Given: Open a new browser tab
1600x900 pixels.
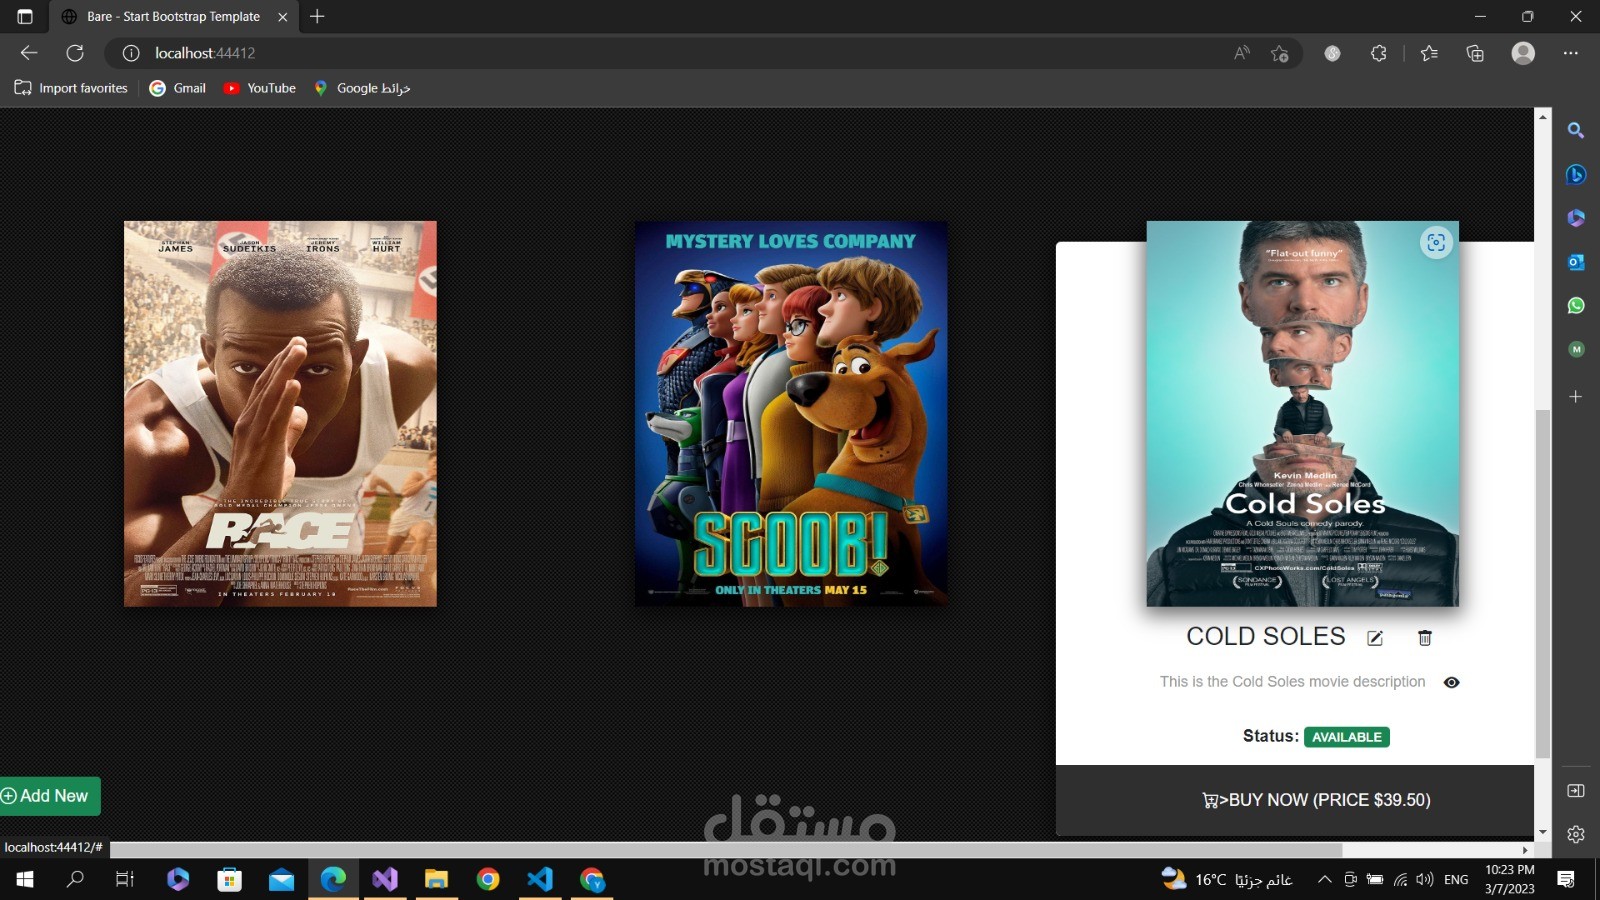Looking at the screenshot, I should tap(317, 17).
